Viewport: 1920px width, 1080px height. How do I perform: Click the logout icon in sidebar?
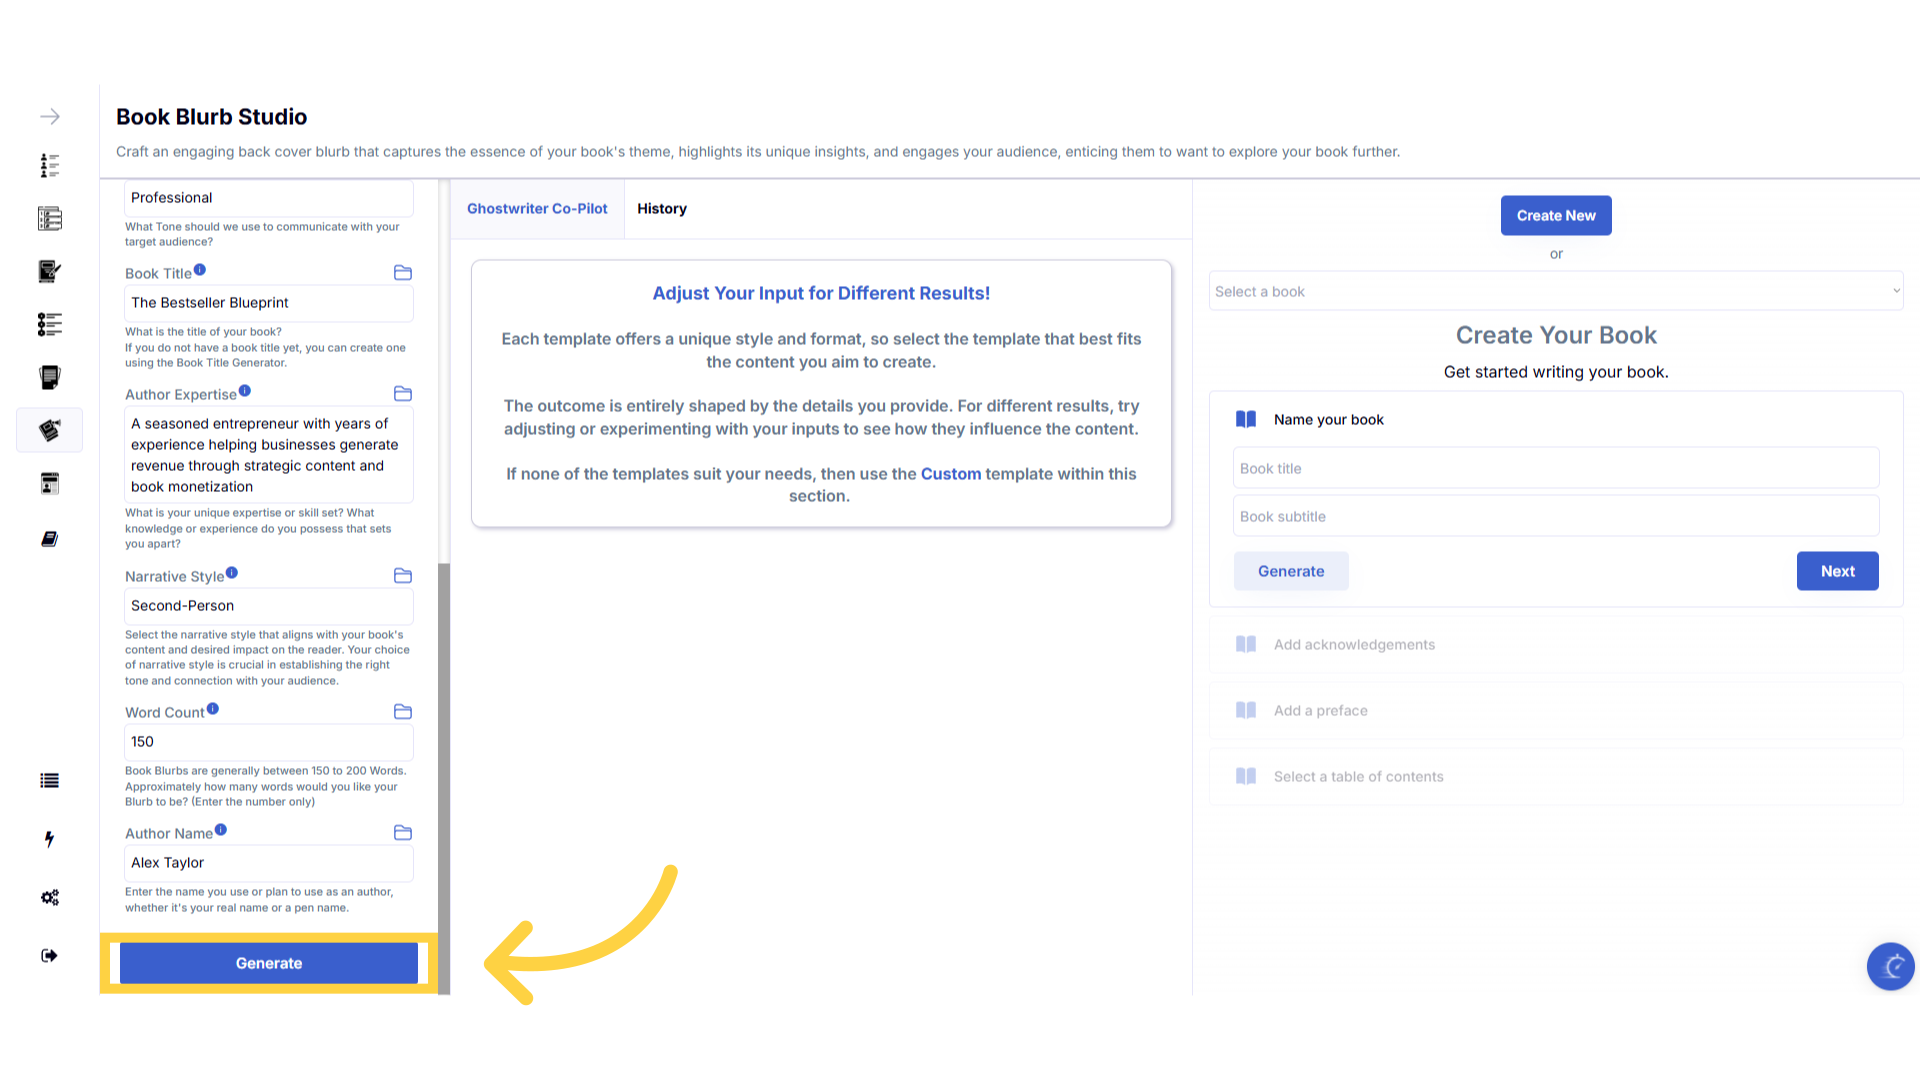(49, 956)
